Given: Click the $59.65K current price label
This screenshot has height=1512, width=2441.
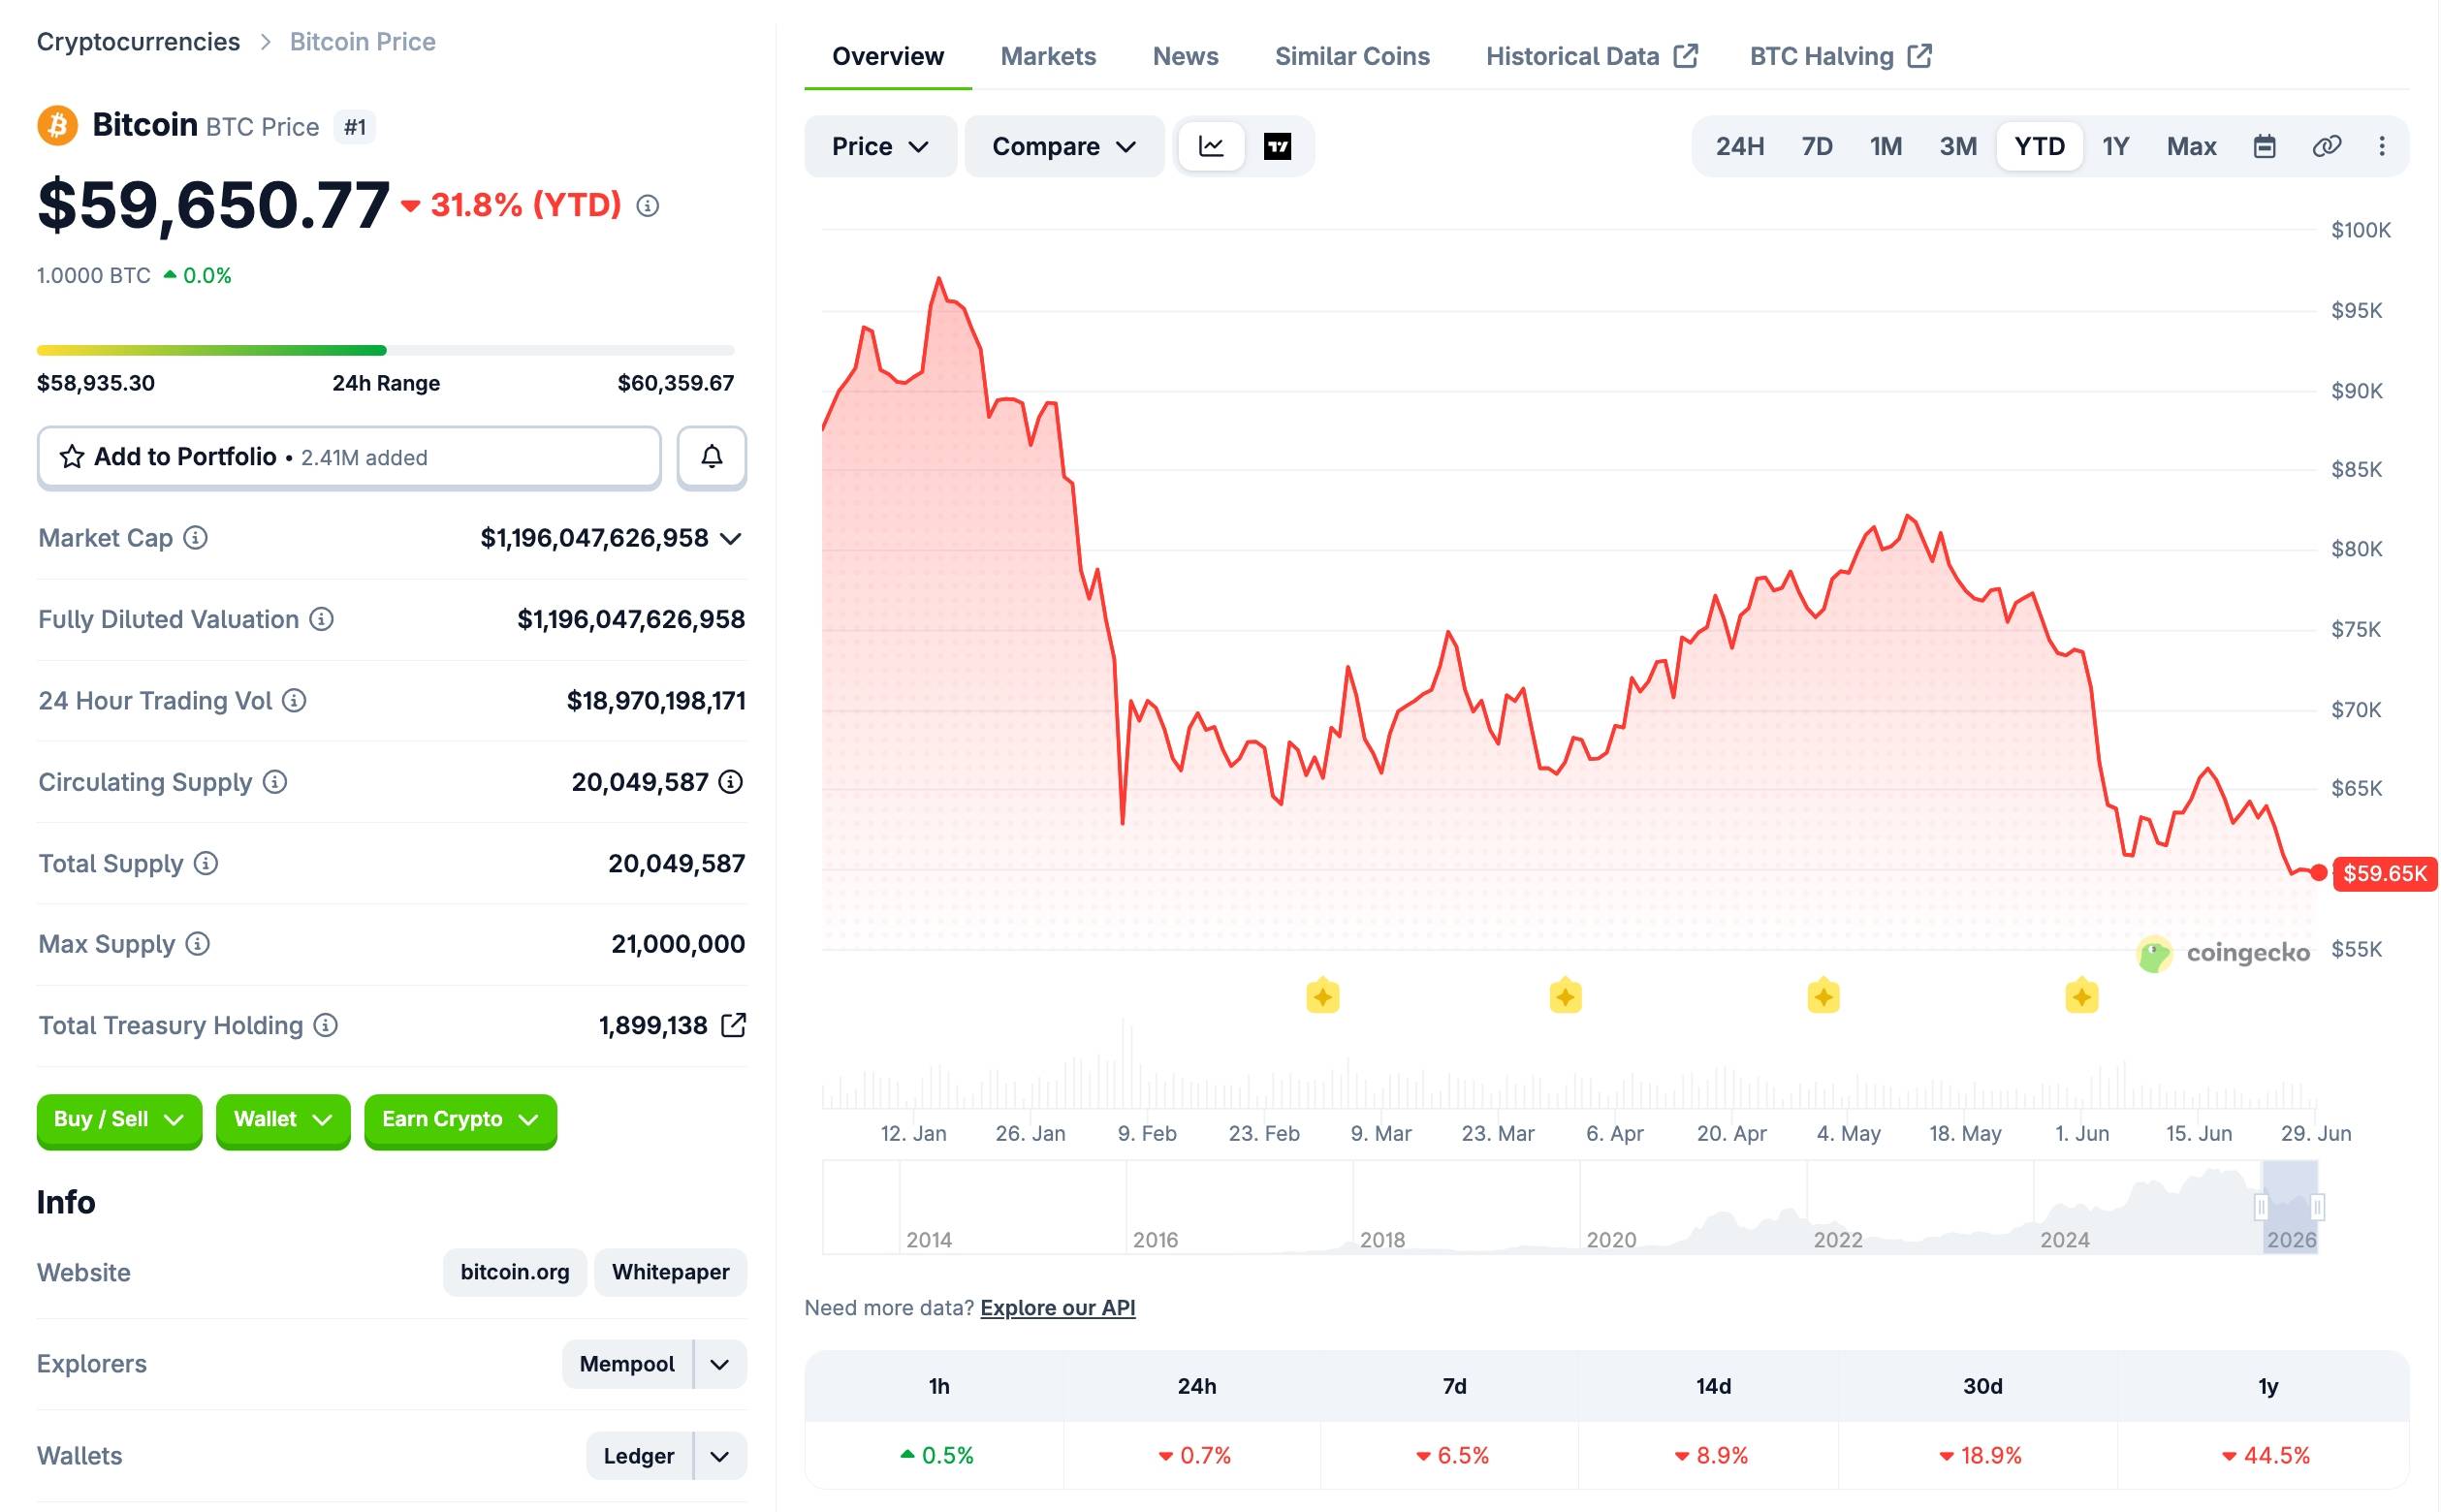Looking at the screenshot, I should tap(2384, 873).
